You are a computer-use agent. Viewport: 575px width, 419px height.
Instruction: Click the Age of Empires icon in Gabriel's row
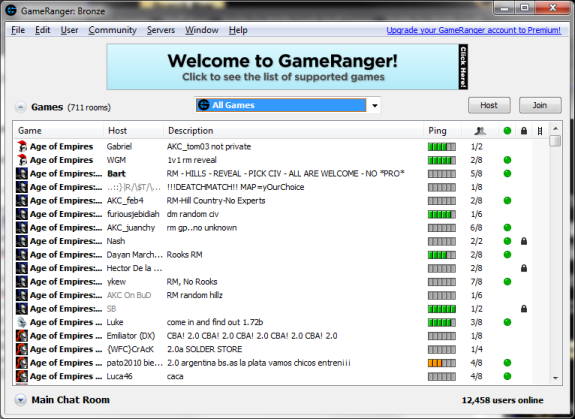(22, 146)
